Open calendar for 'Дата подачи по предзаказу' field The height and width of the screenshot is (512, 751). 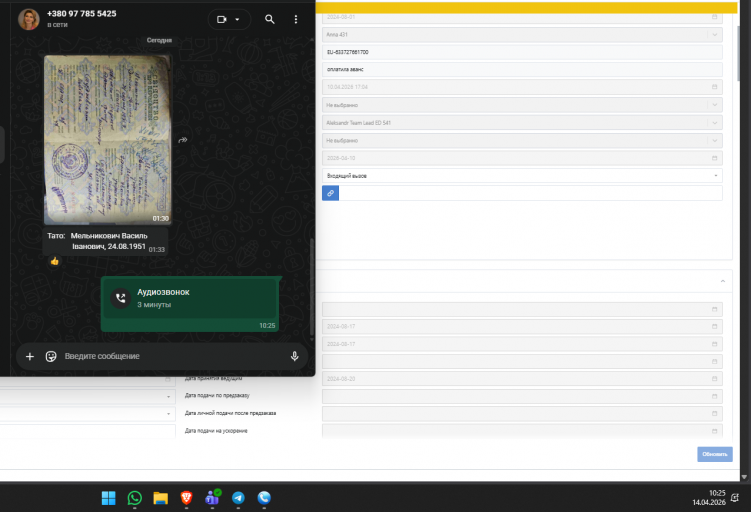(714, 396)
